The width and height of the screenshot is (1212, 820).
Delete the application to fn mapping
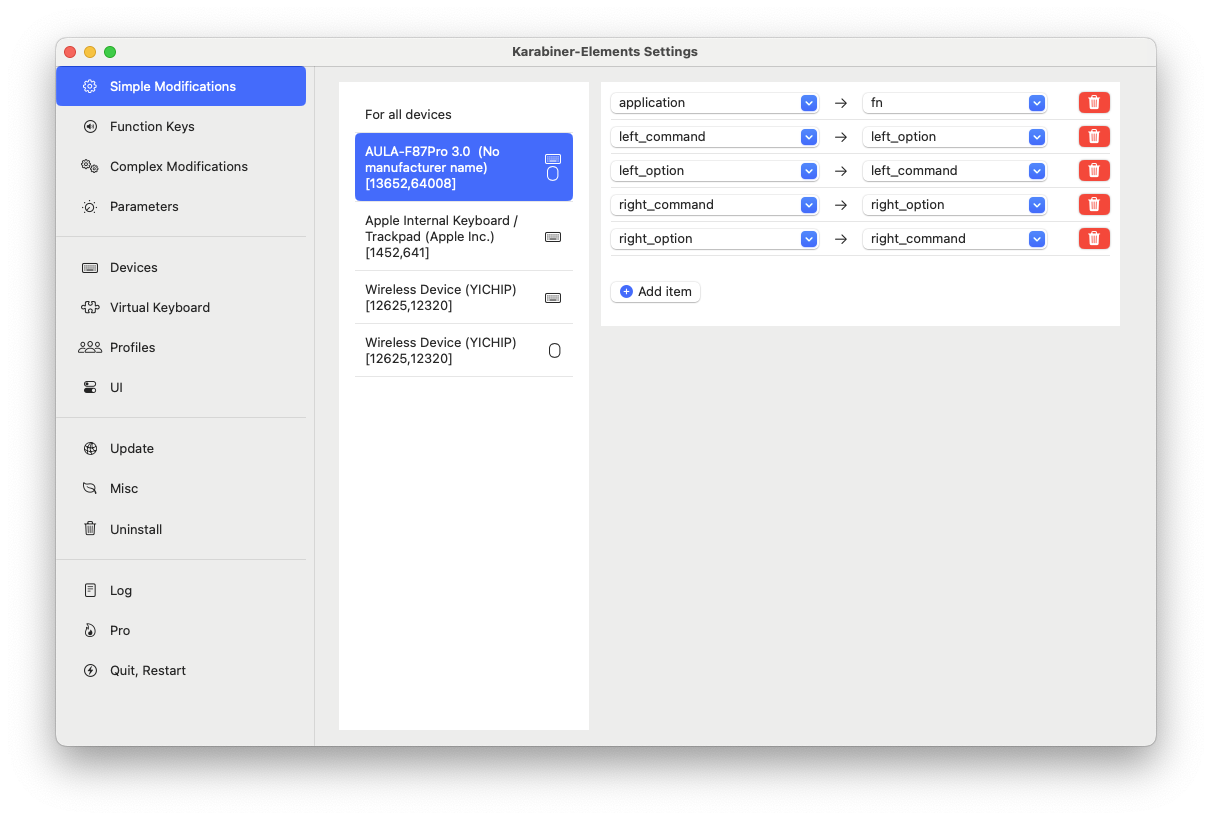[1094, 103]
